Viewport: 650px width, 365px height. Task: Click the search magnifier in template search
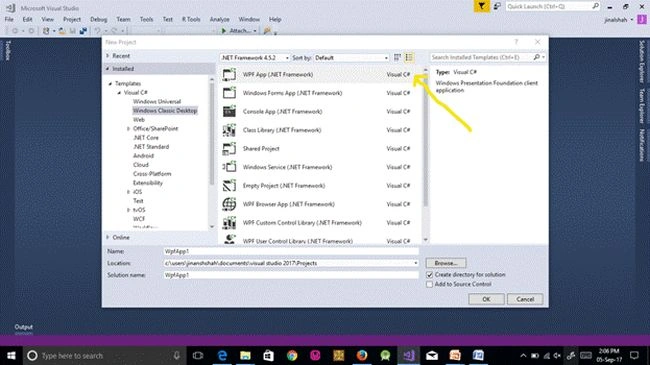pos(537,57)
